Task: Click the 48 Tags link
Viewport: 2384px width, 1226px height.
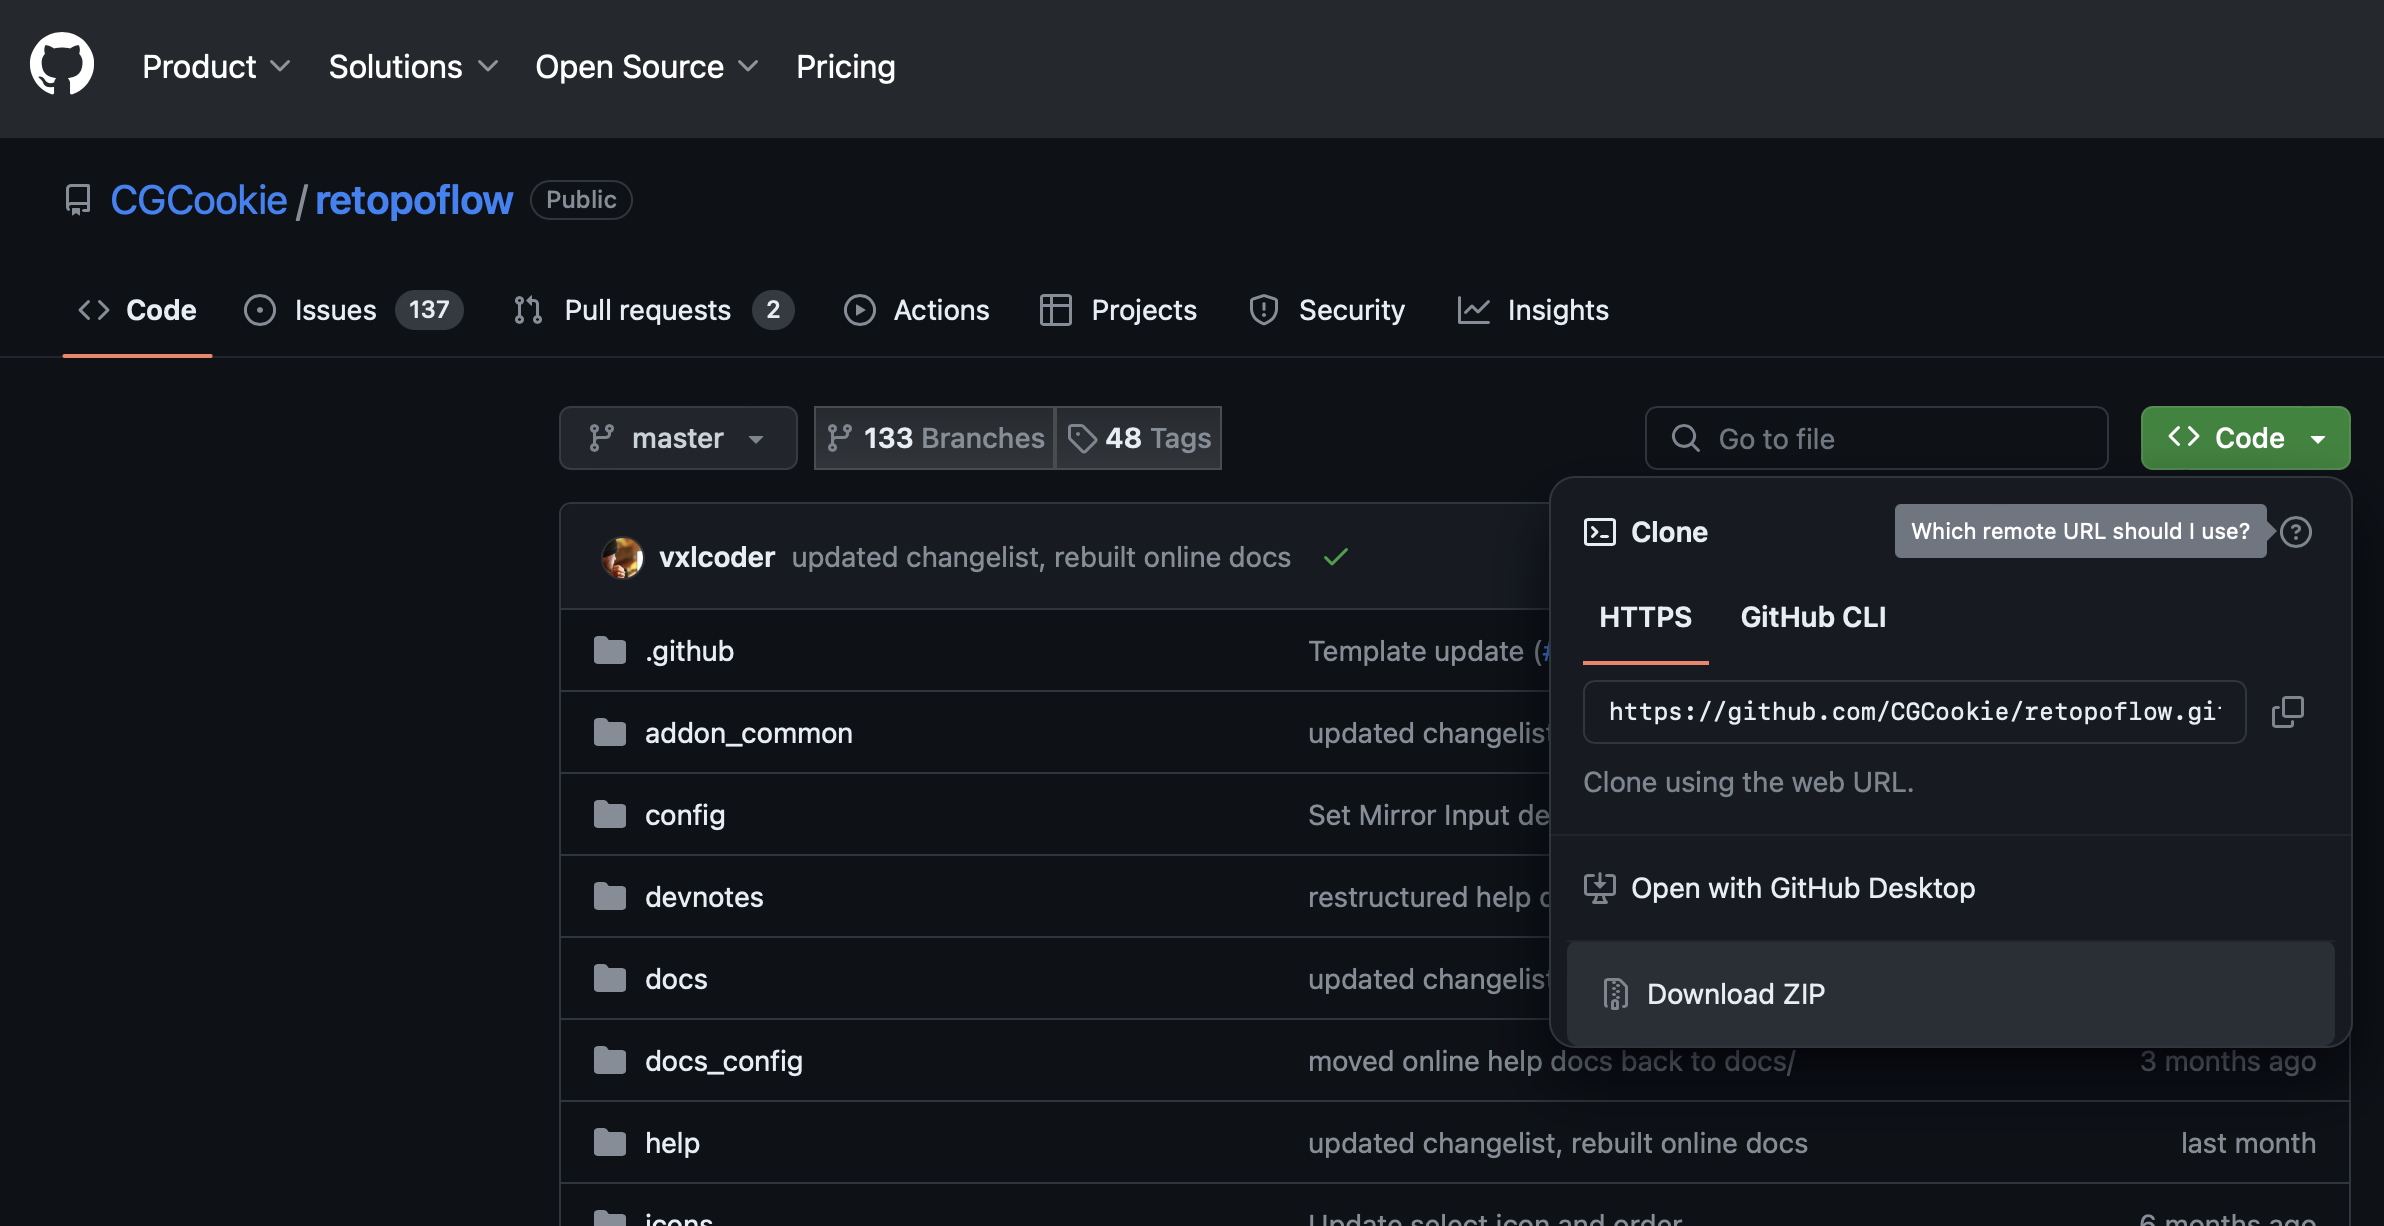Action: (x=1139, y=438)
